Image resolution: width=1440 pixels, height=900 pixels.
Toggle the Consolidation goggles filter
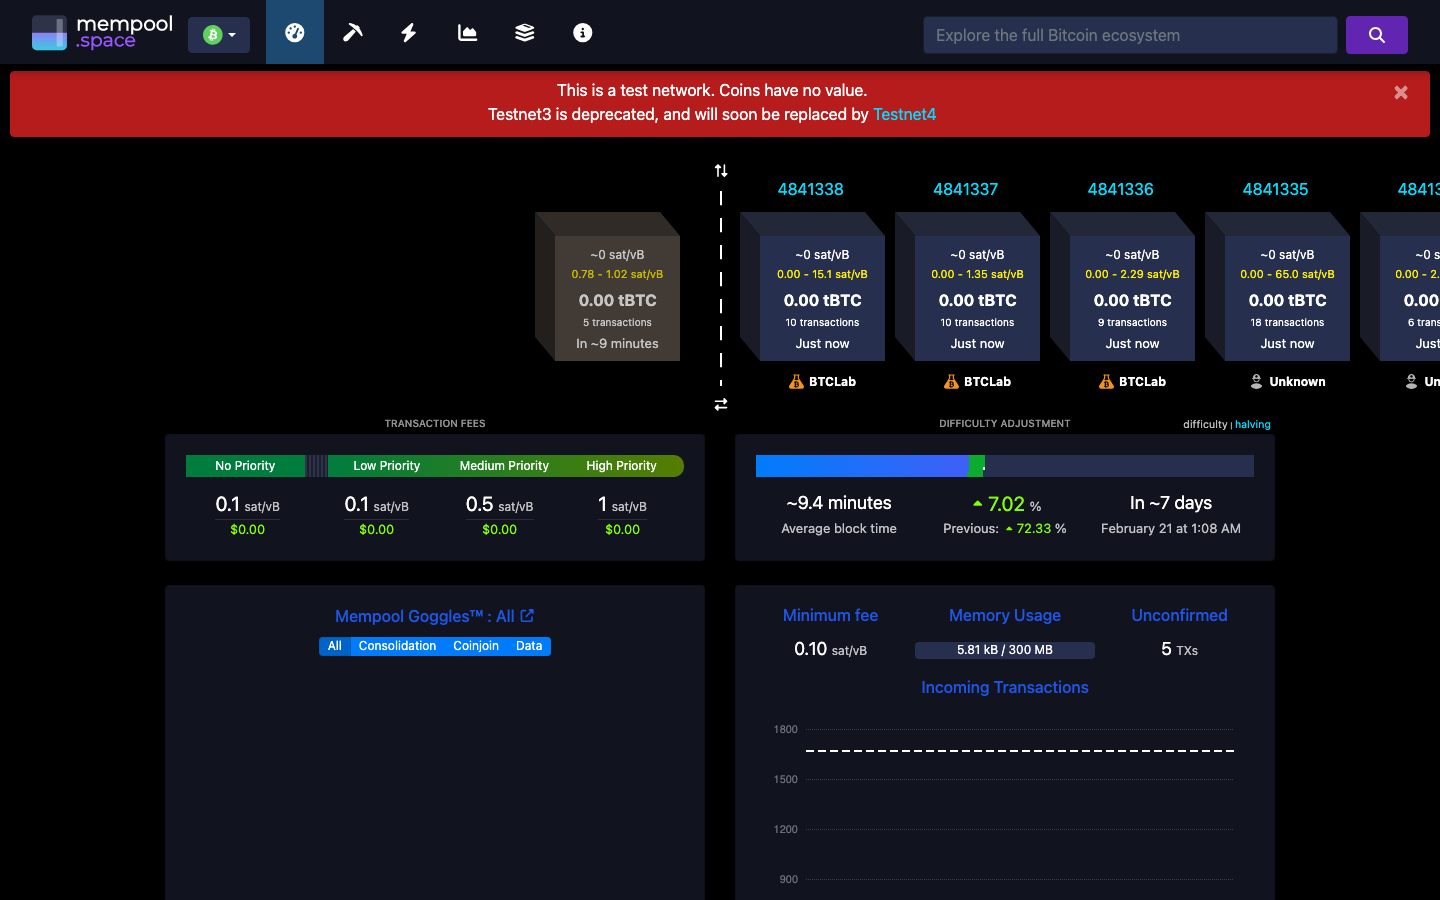397,645
